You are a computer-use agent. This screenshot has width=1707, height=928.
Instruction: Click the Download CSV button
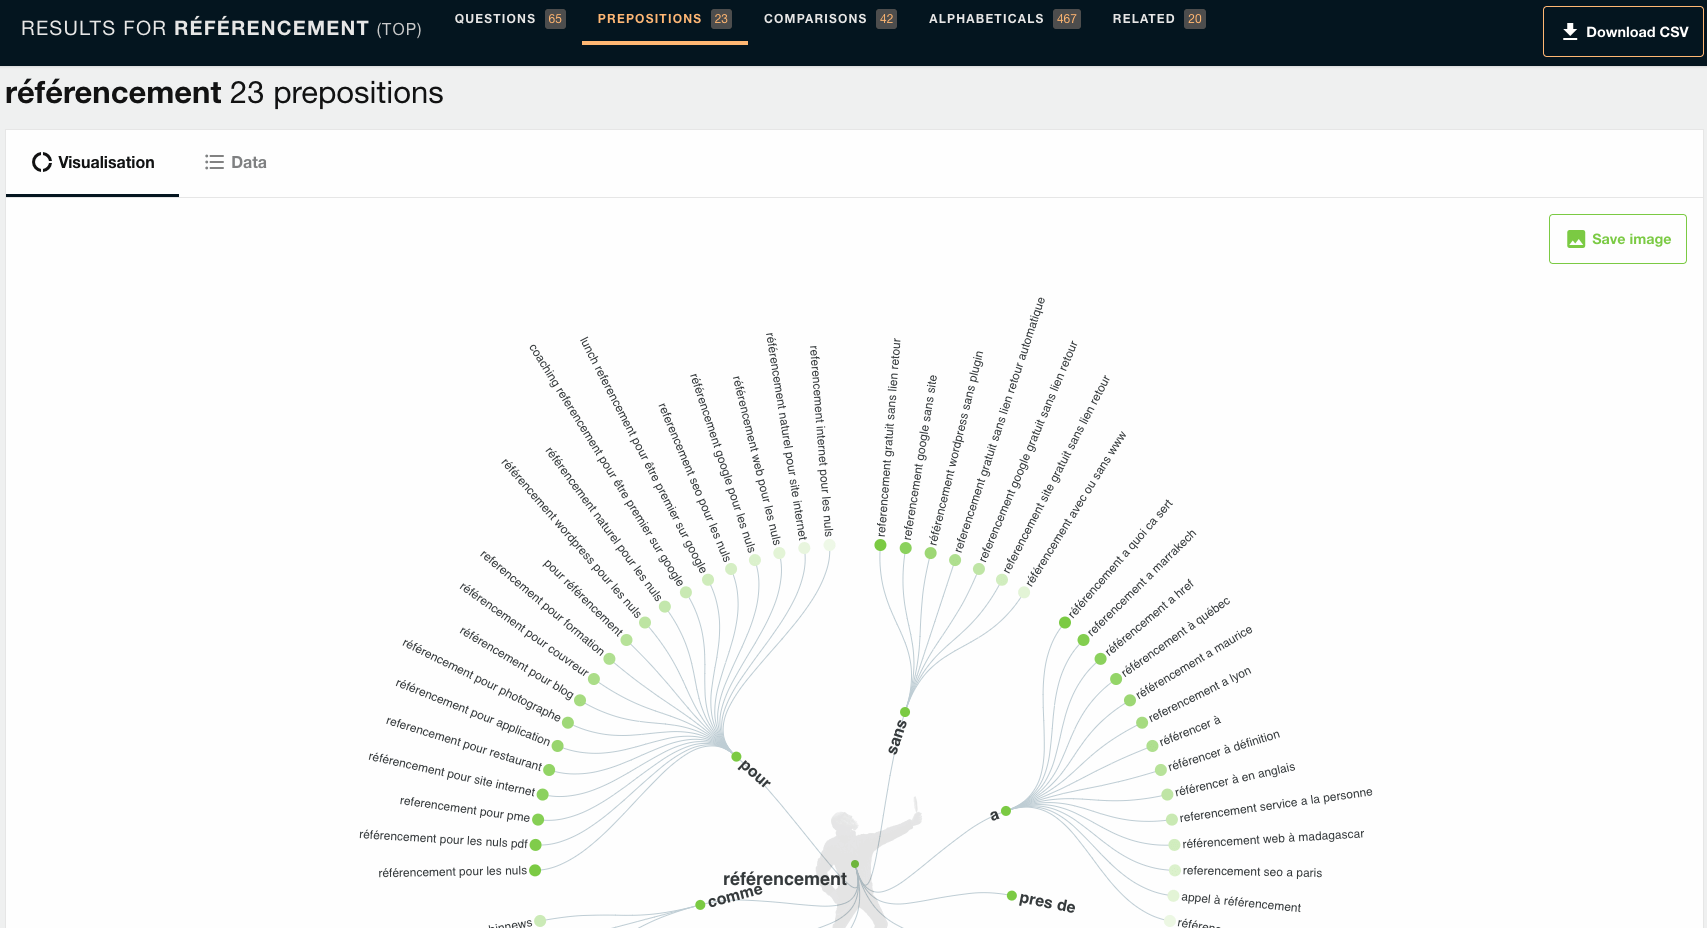pos(1624,32)
